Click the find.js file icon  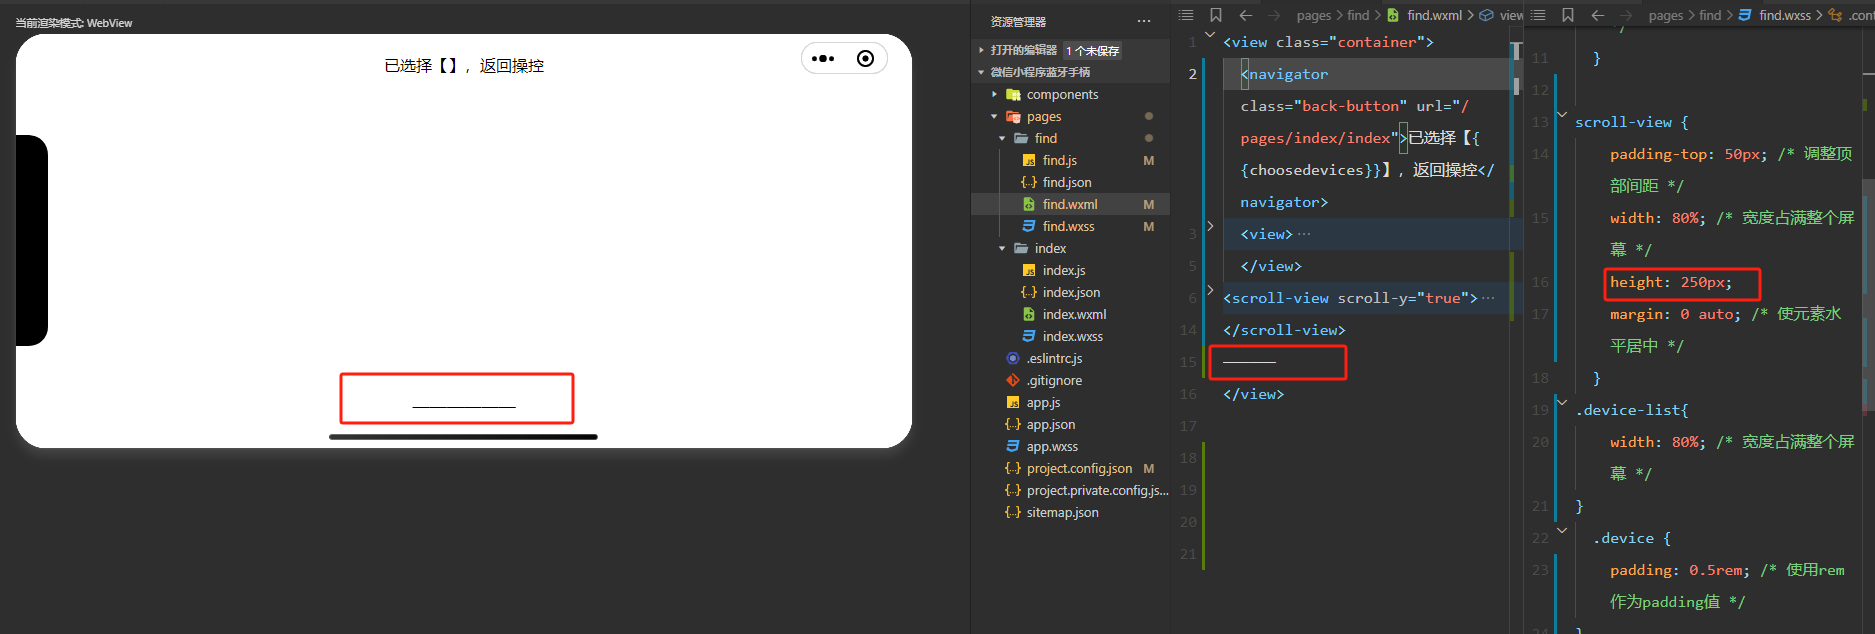(1029, 161)
